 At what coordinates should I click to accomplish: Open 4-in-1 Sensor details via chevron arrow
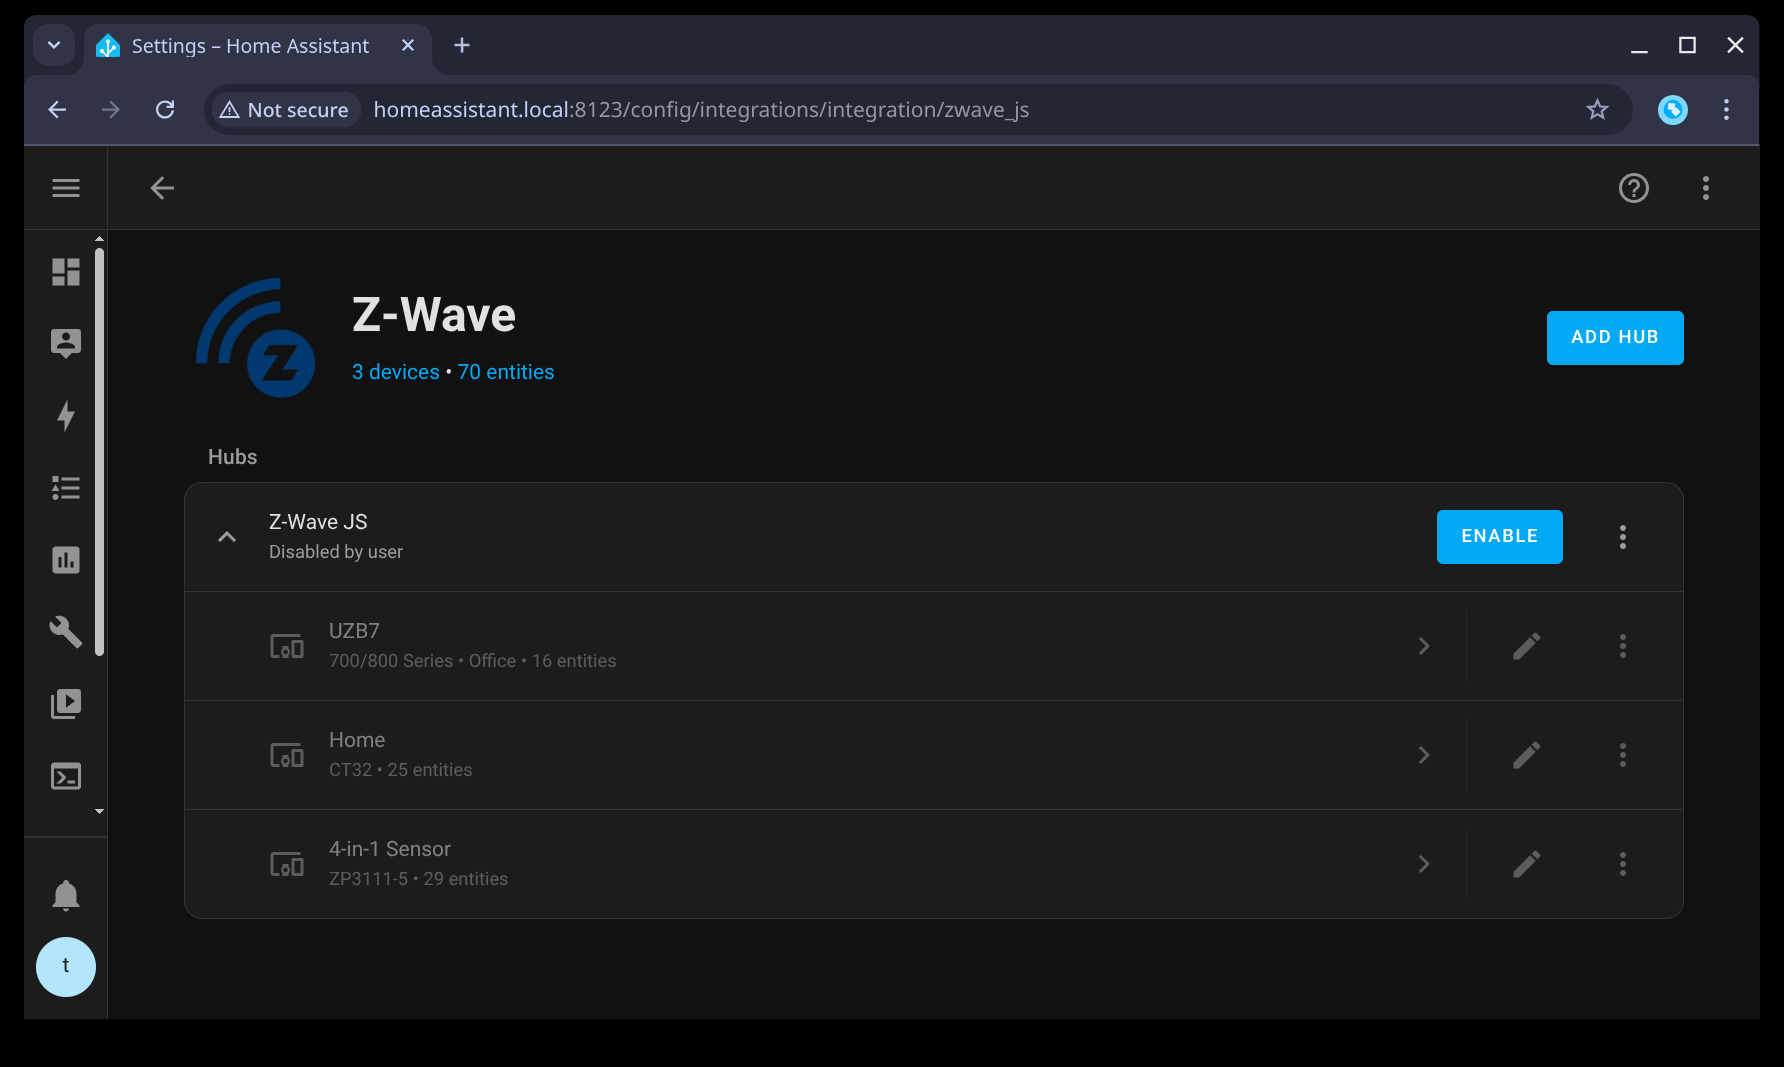point(1424,864)
